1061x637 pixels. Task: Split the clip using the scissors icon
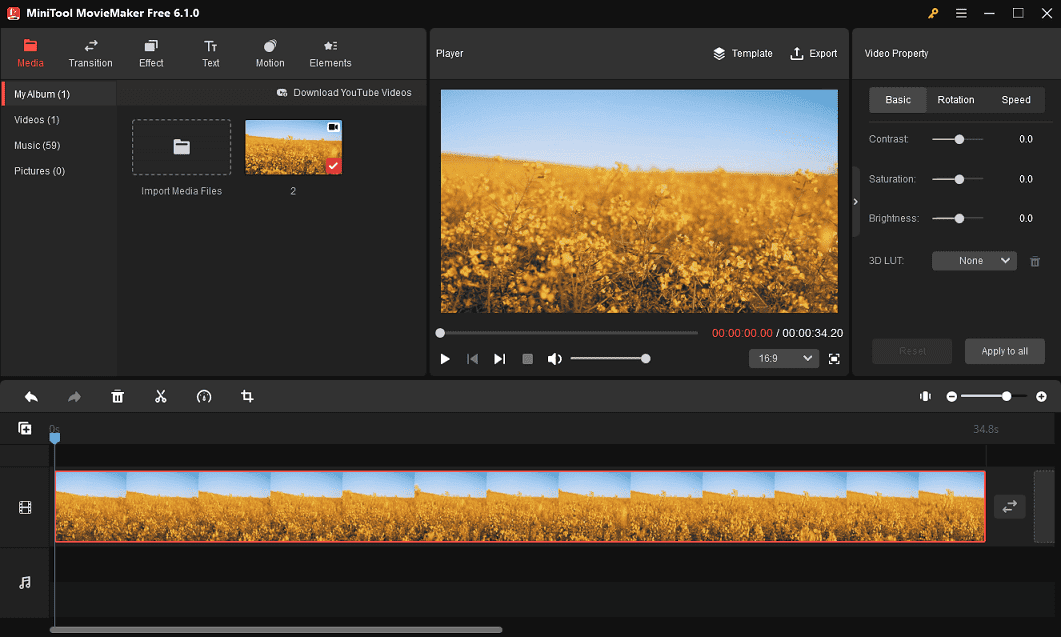click(x=160, y=396)
